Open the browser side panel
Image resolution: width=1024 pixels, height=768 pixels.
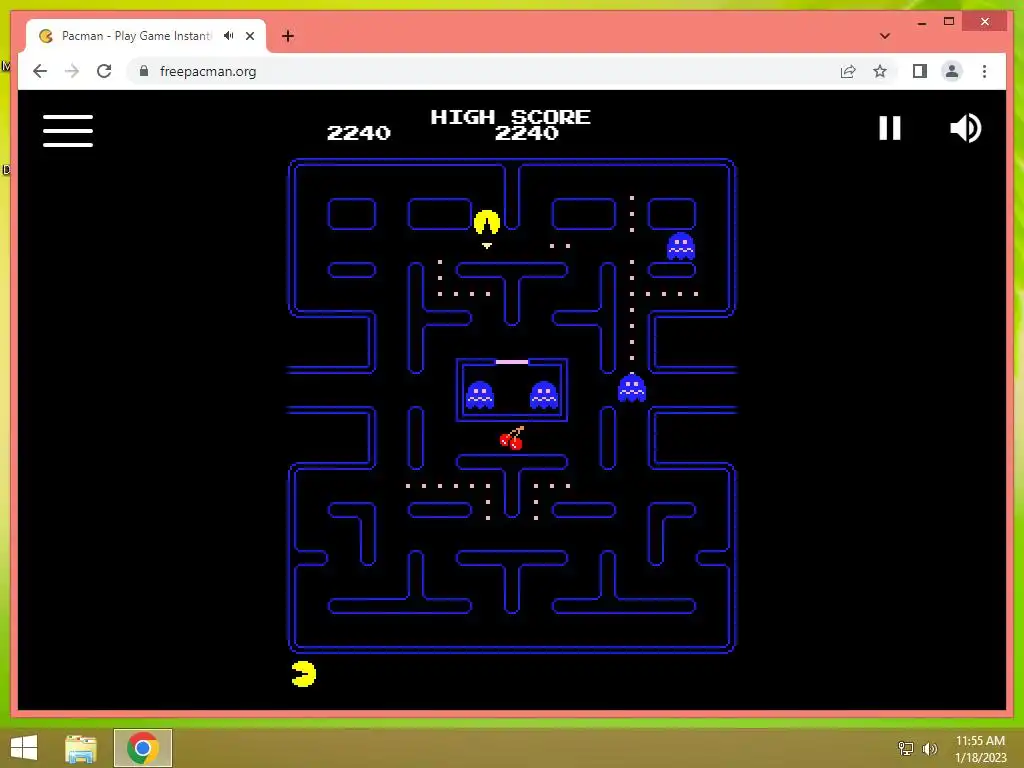tap(920, 71)
